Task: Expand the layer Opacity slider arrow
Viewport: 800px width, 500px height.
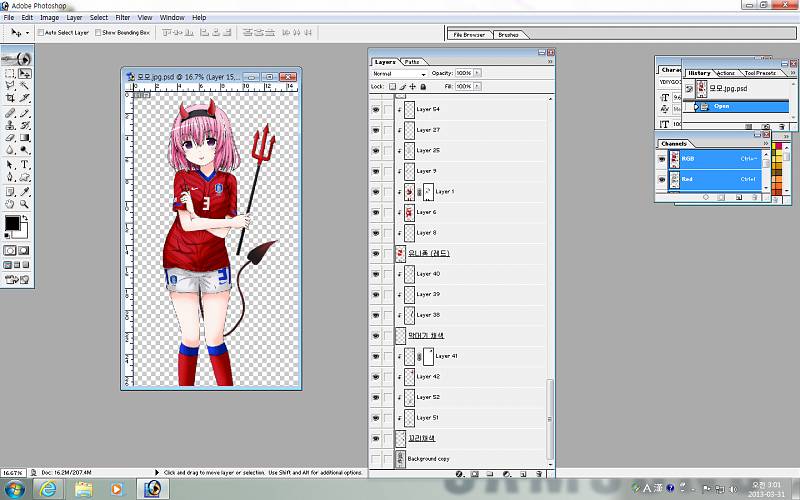Action: [477, 74]
